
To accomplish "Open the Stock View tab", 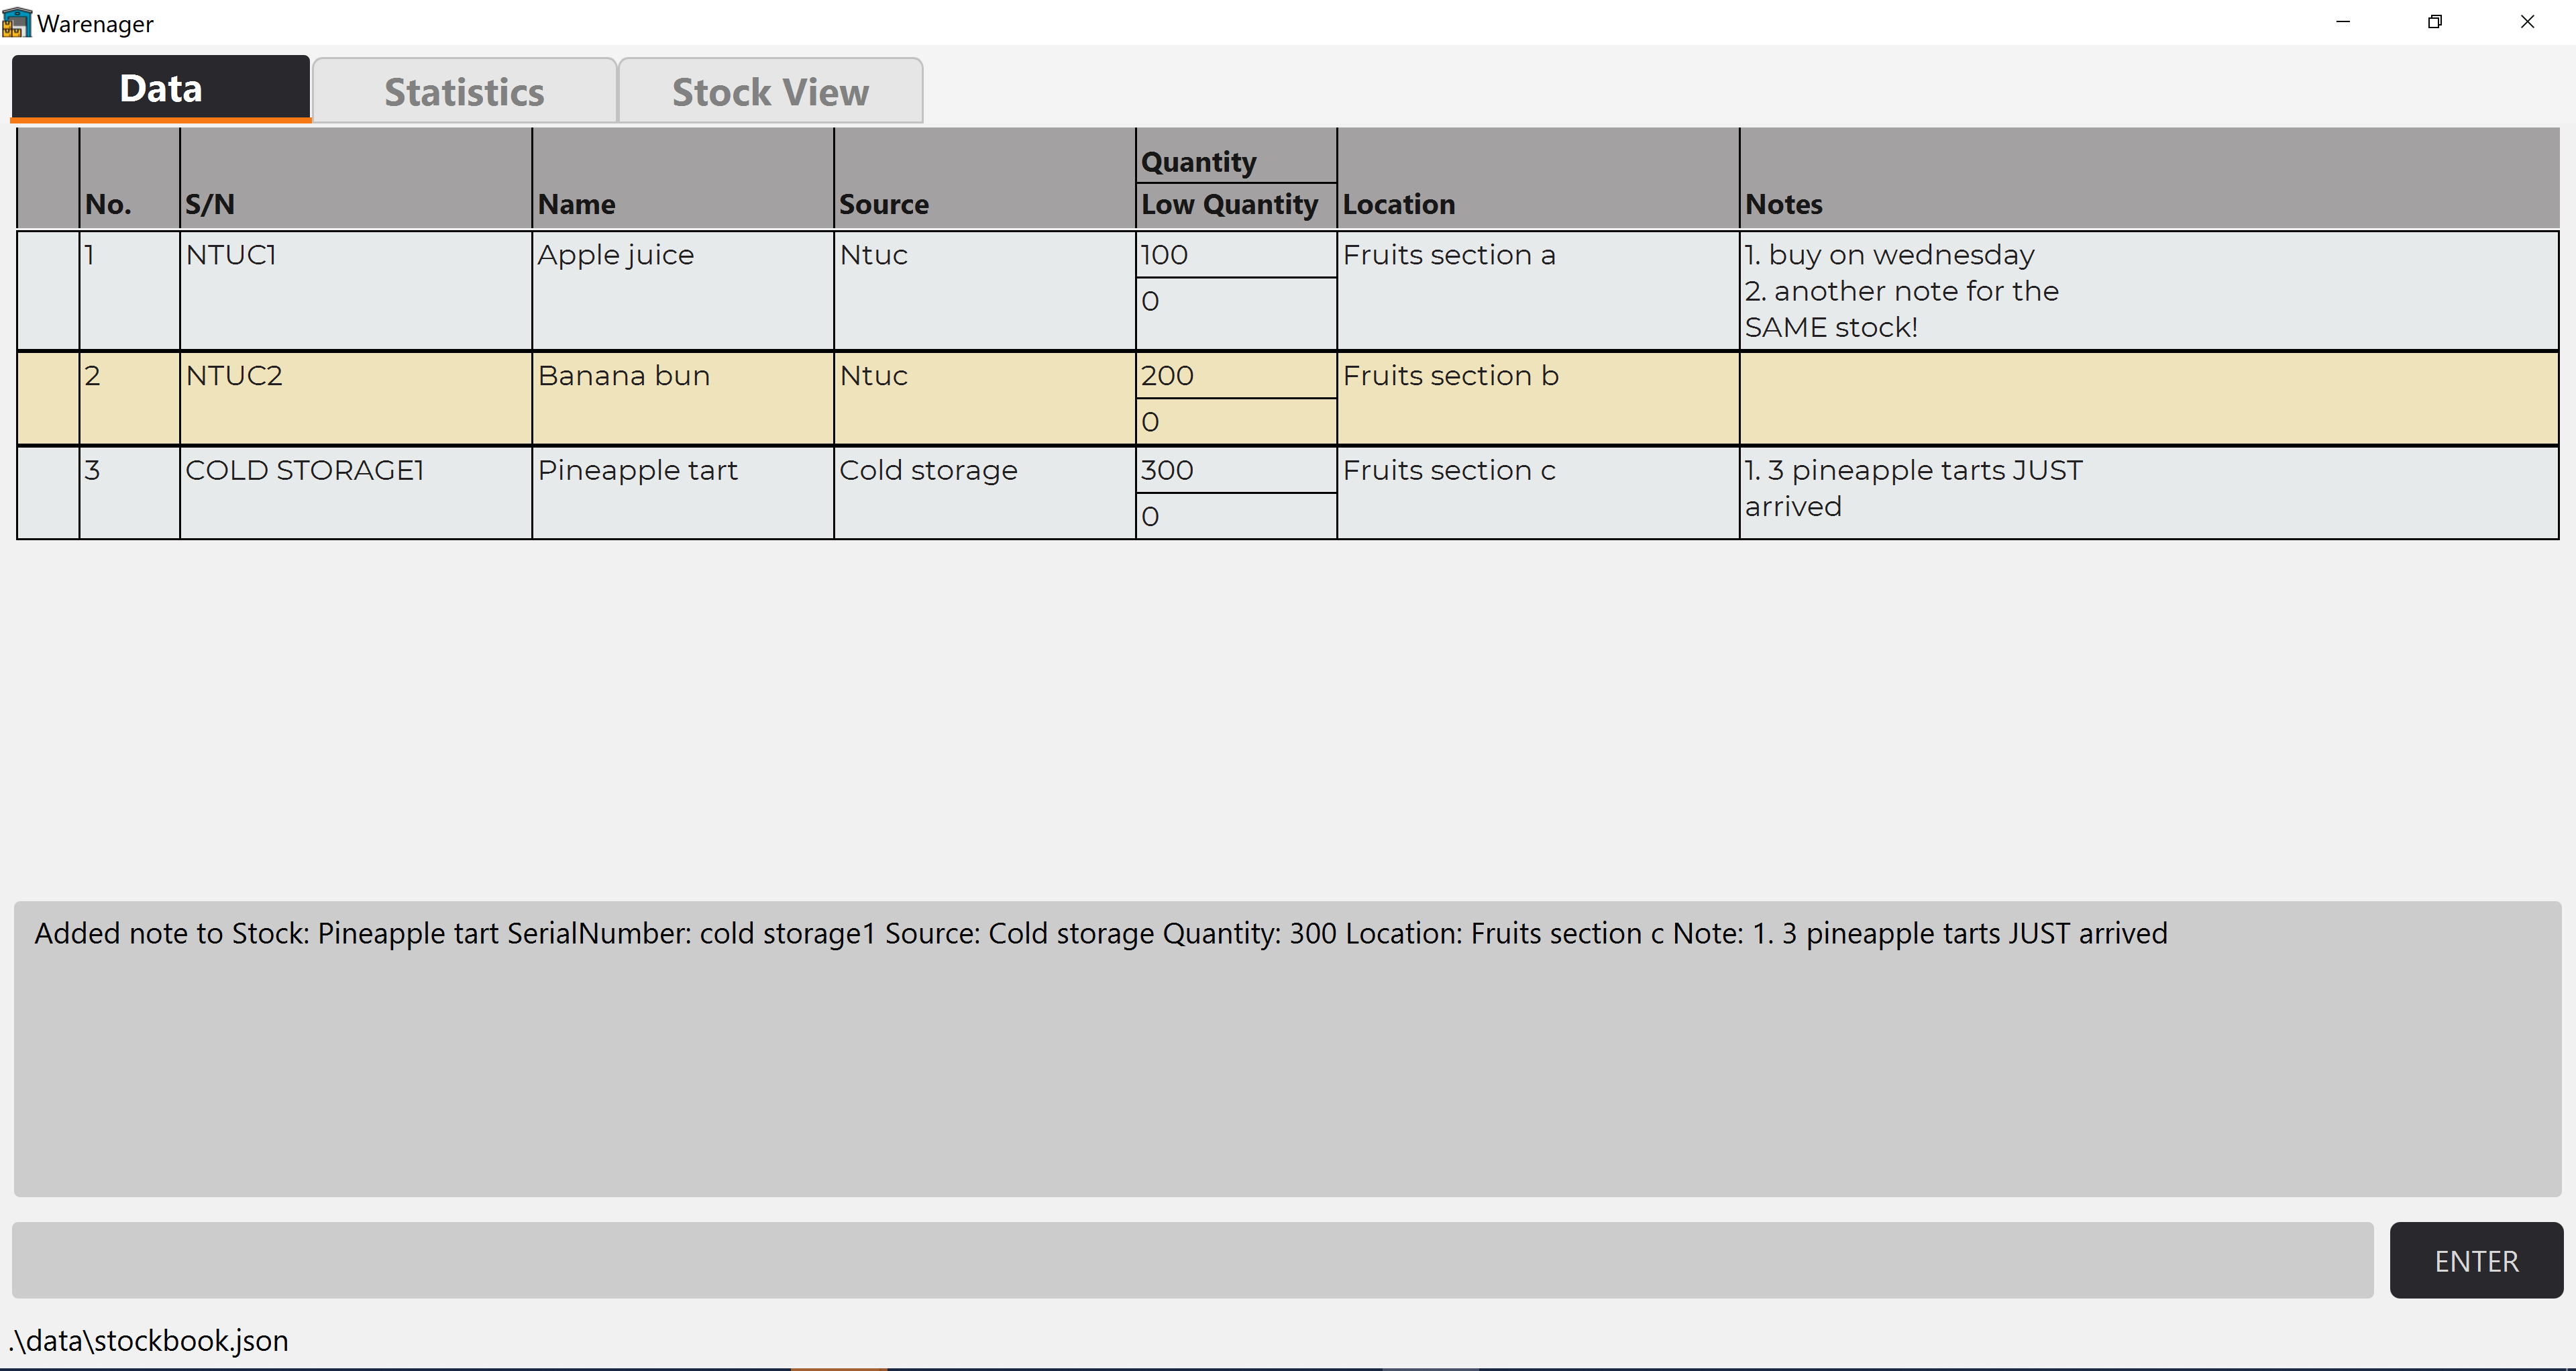I will point(770,92).
